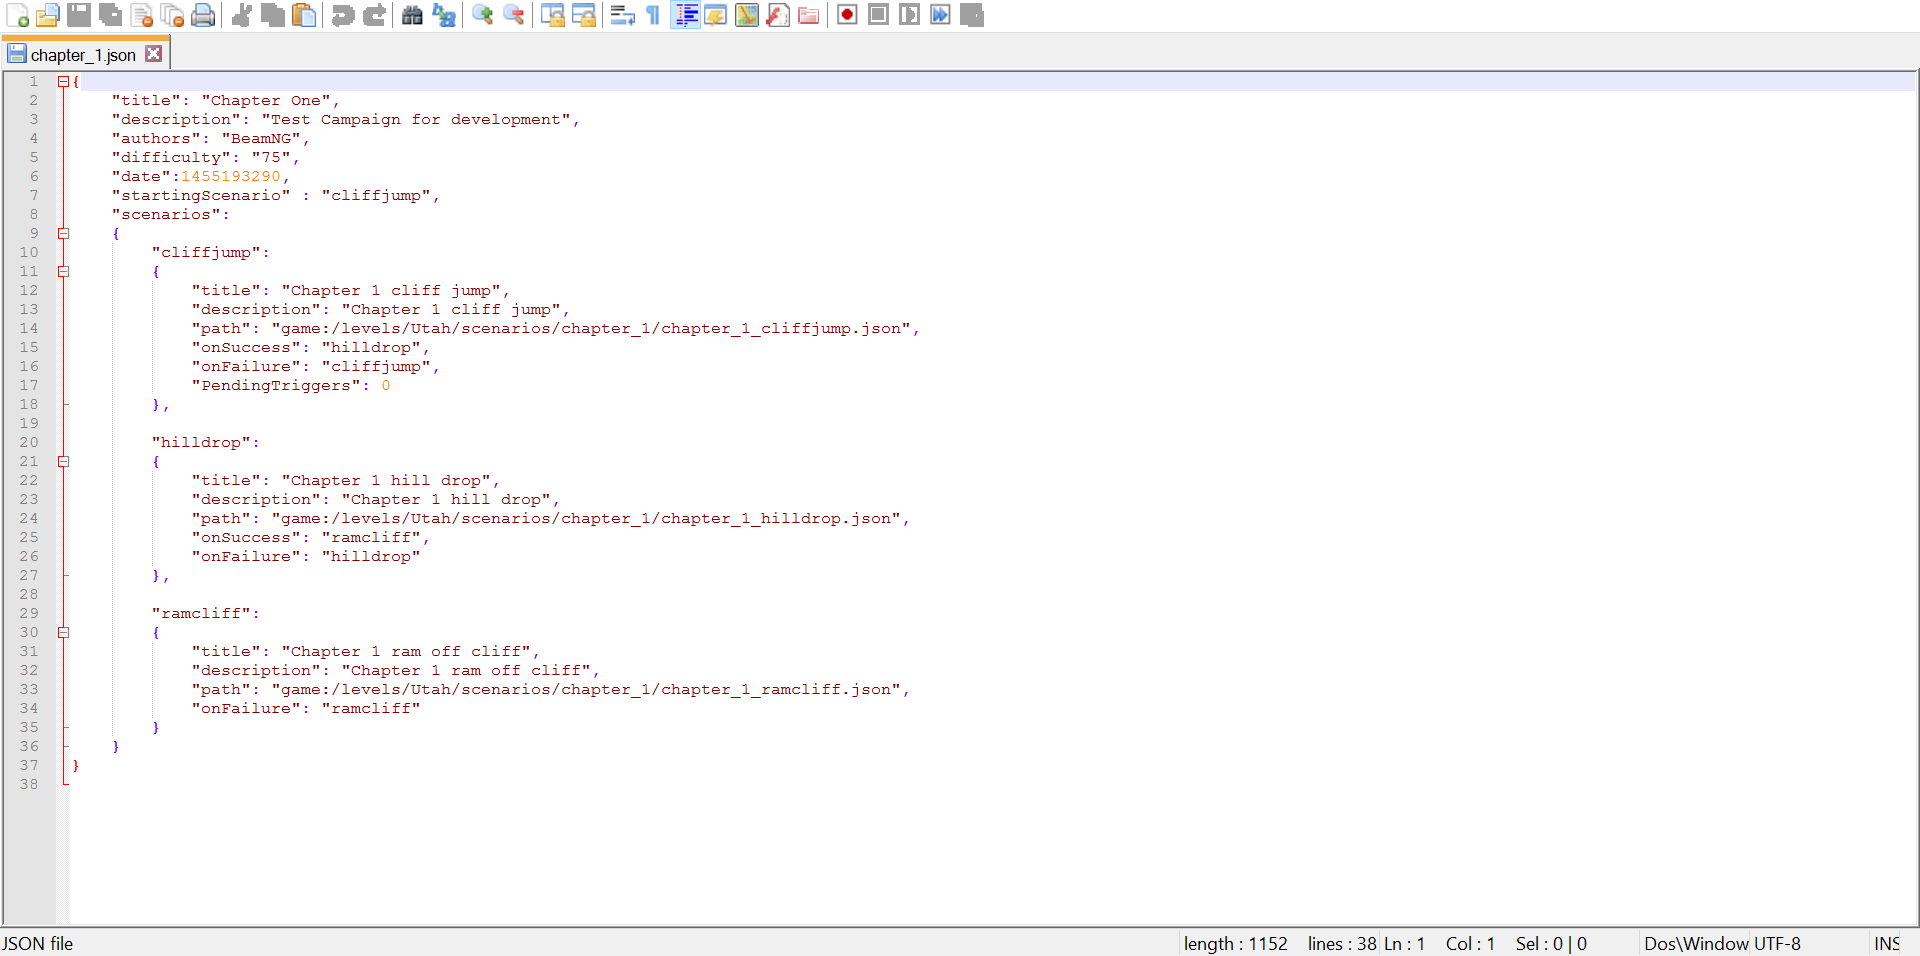Play back the recorded macro
This screenshot has height=956, width=1920.
pyautogui.click(x=909, y=15)
